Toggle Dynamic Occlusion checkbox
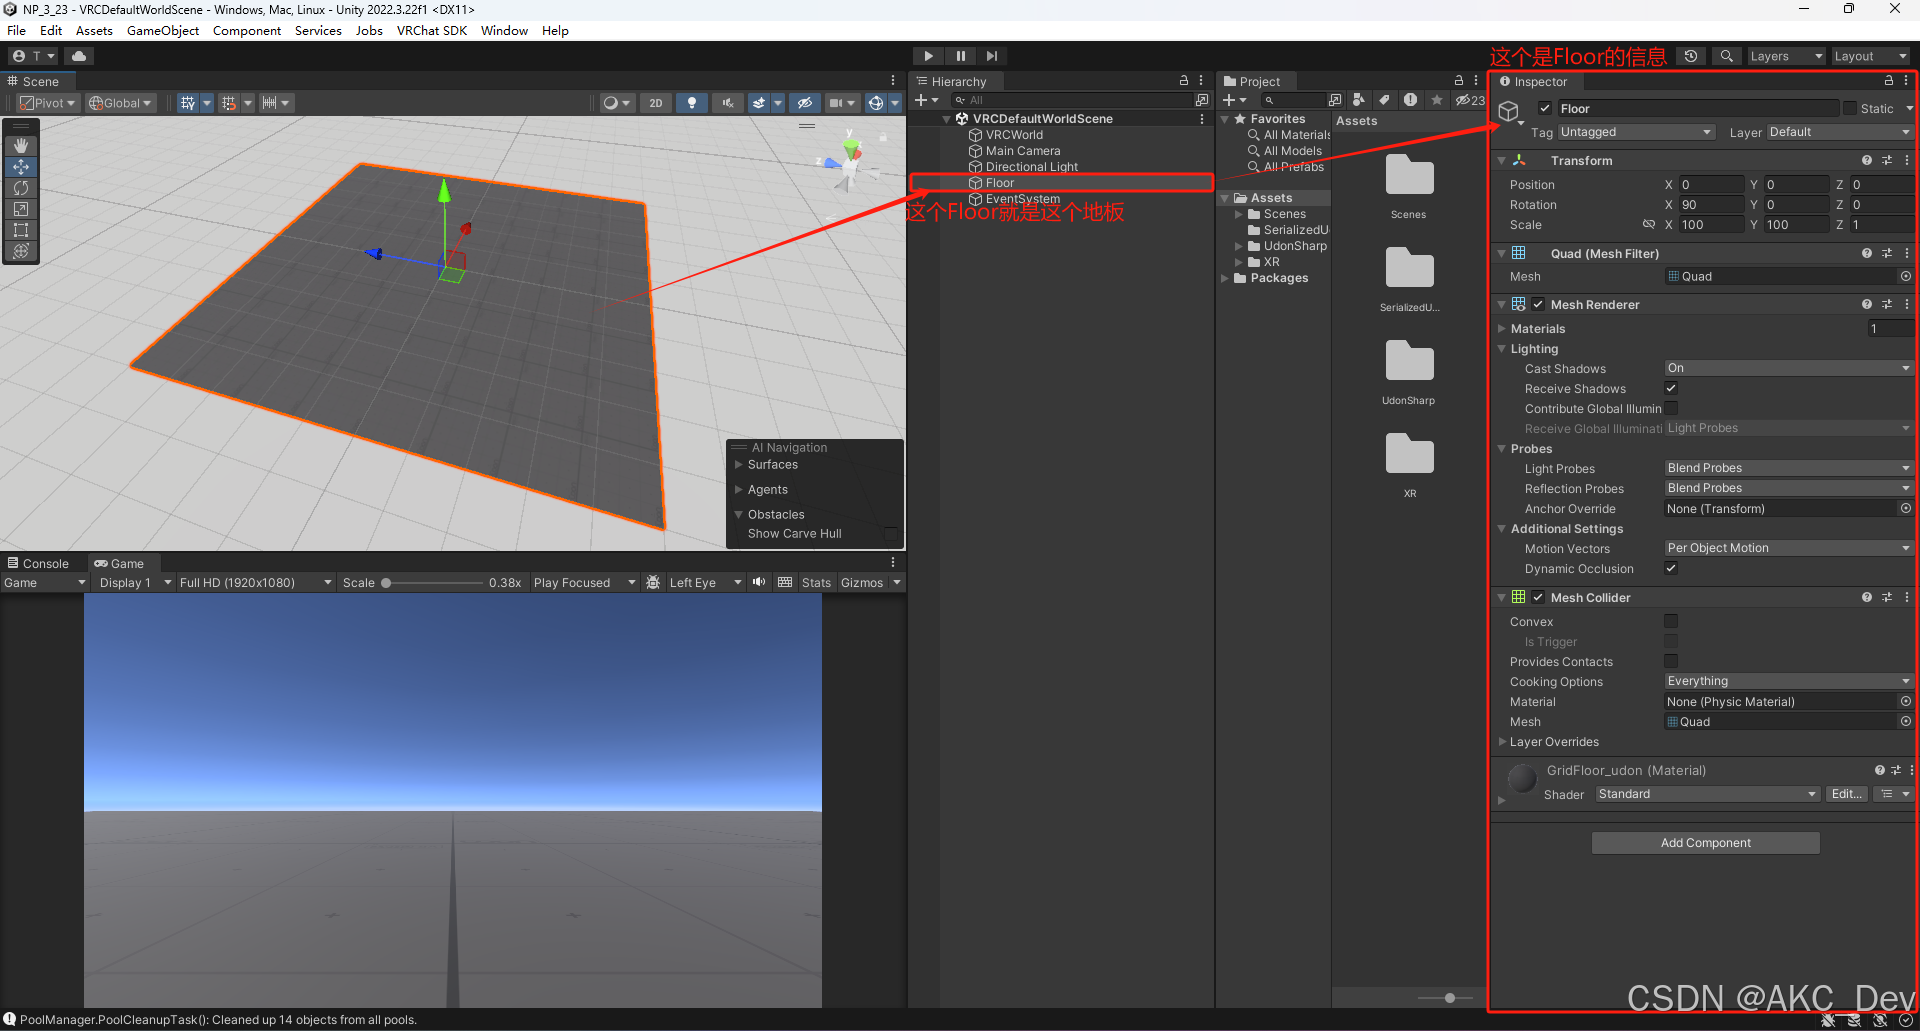 click(x=1671, y=568)
